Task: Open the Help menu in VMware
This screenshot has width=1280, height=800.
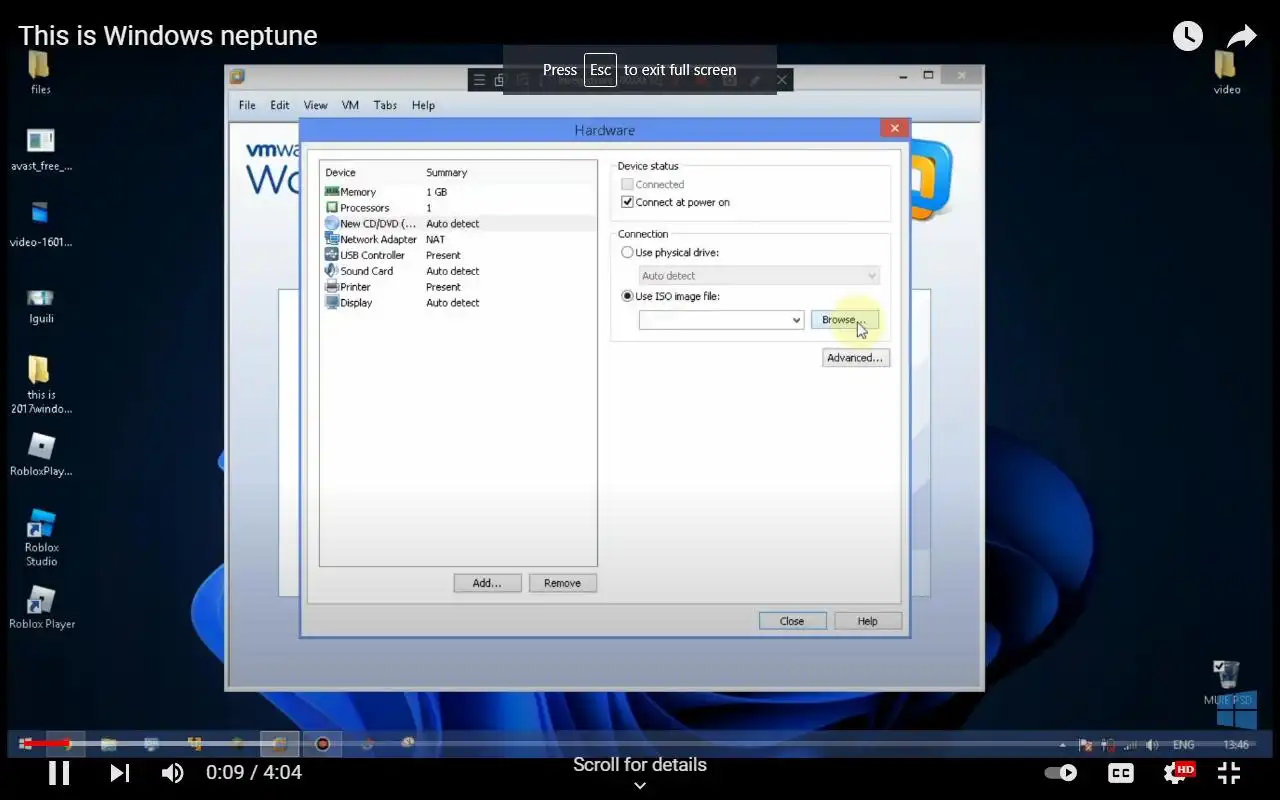Action: point(423,105)
